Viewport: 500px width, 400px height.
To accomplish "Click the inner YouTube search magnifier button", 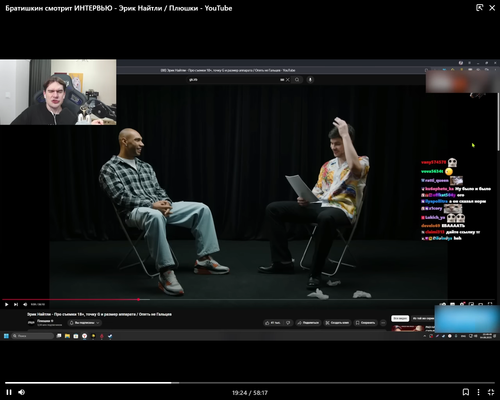I will click(297, 80).
